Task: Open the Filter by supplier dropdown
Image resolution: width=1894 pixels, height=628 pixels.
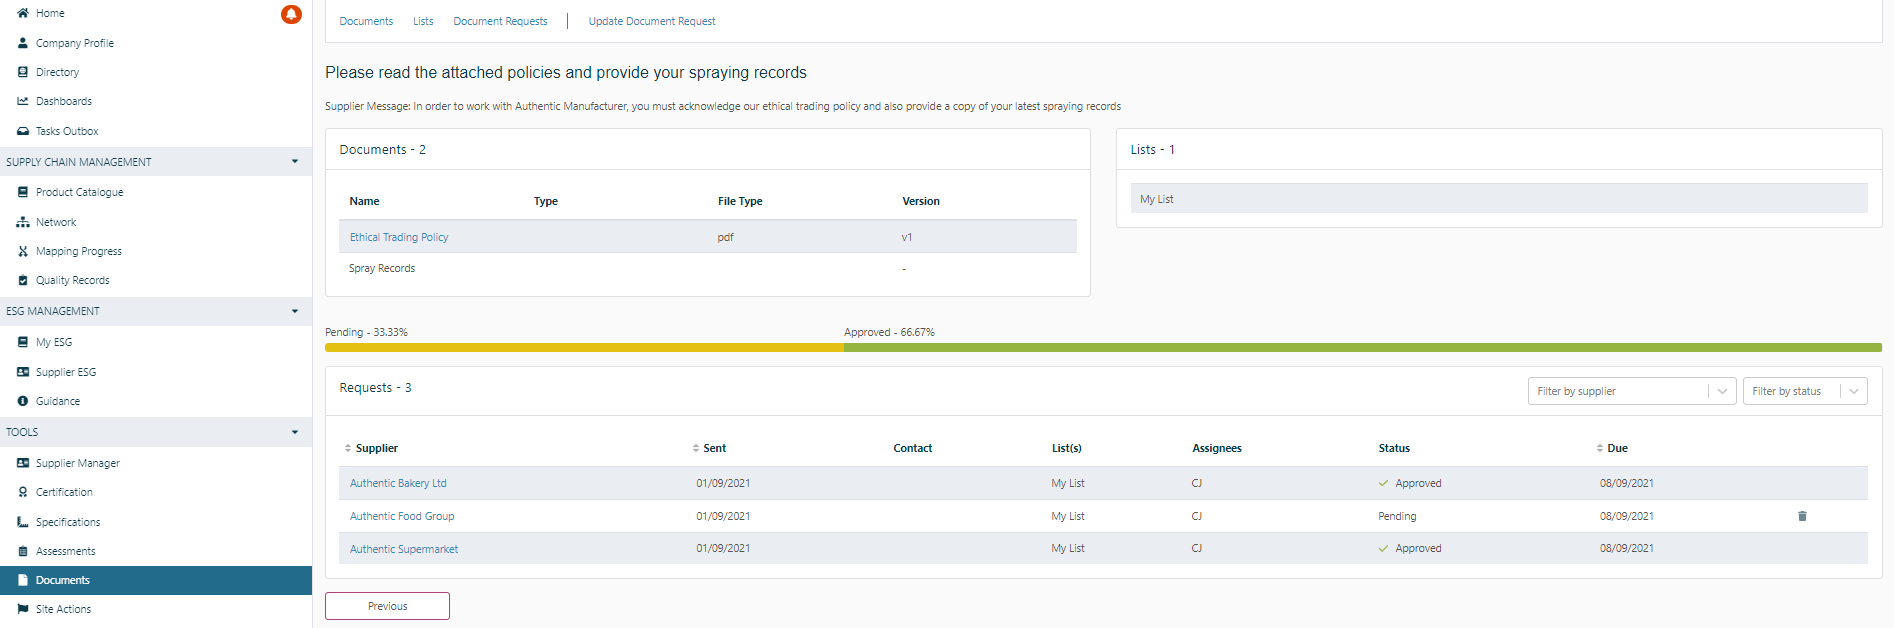Action: pyautogui.click(x=1721, y=391)
